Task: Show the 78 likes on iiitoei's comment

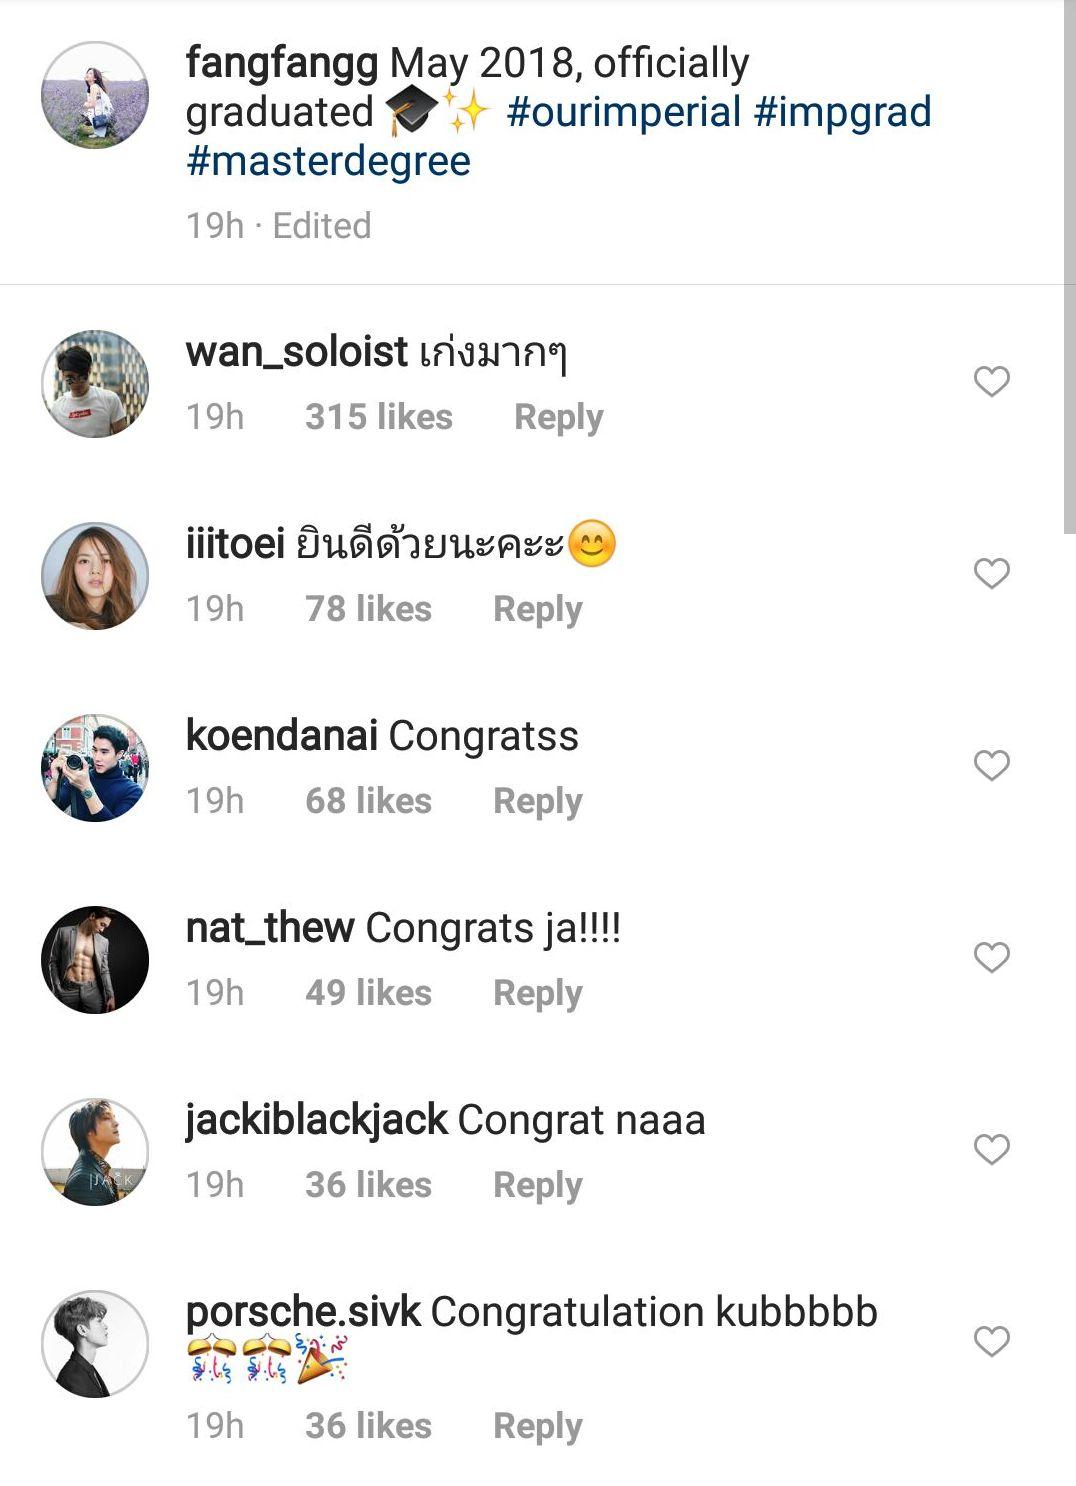Action: click(368, 609)
